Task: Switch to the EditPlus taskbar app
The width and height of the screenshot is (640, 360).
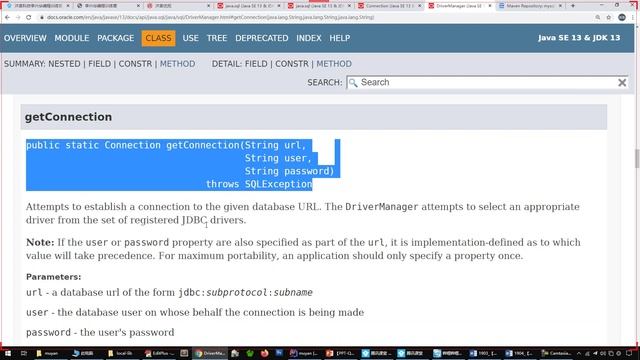Action: pos(160,353)
